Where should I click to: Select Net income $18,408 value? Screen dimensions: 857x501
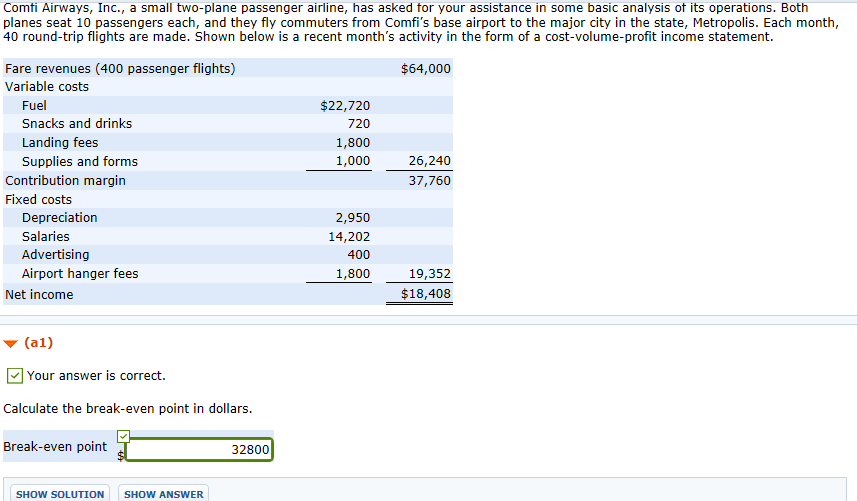click(426, 294)
